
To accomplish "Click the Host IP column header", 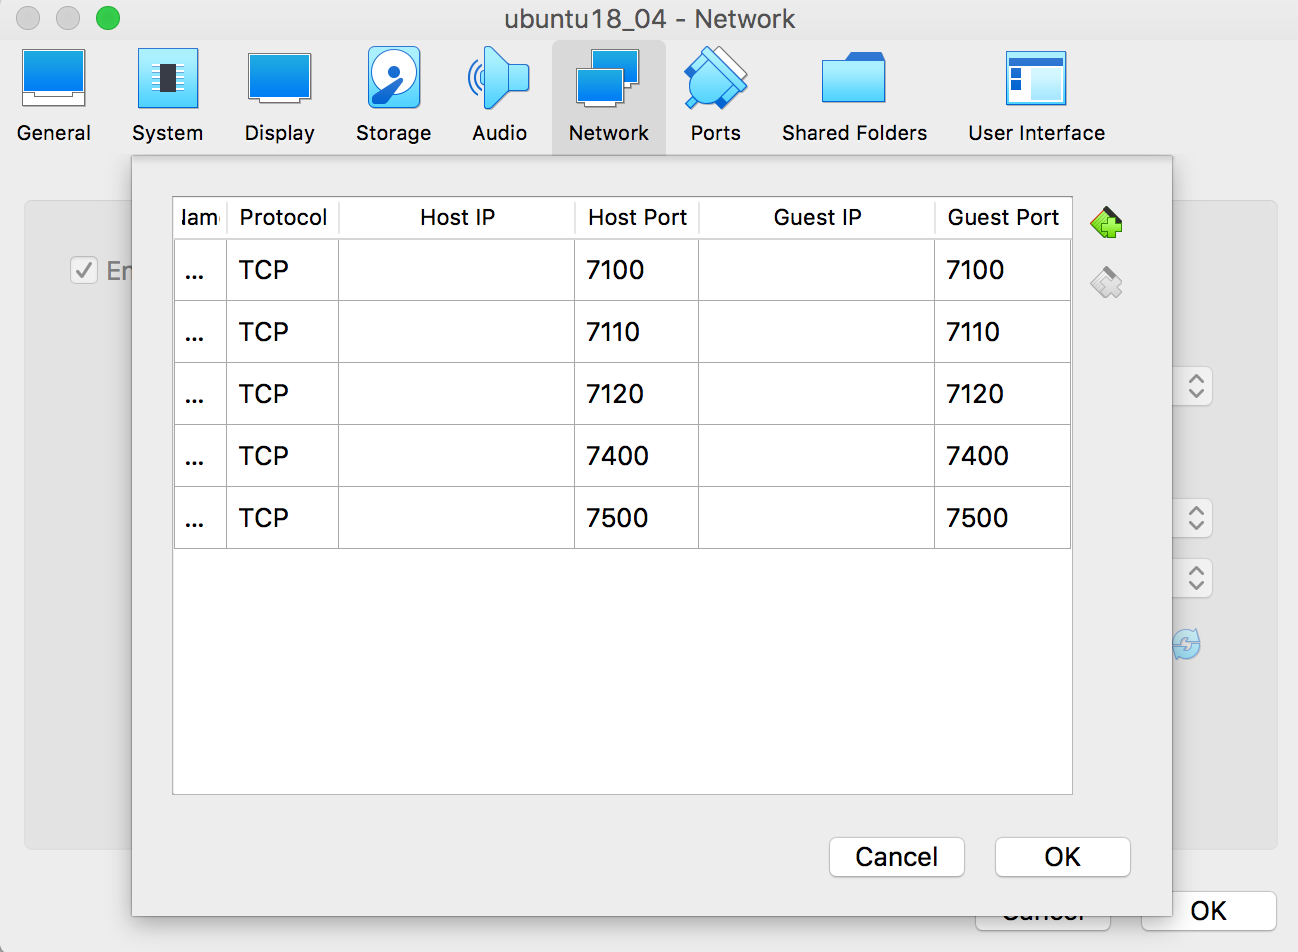I will 457,218.
